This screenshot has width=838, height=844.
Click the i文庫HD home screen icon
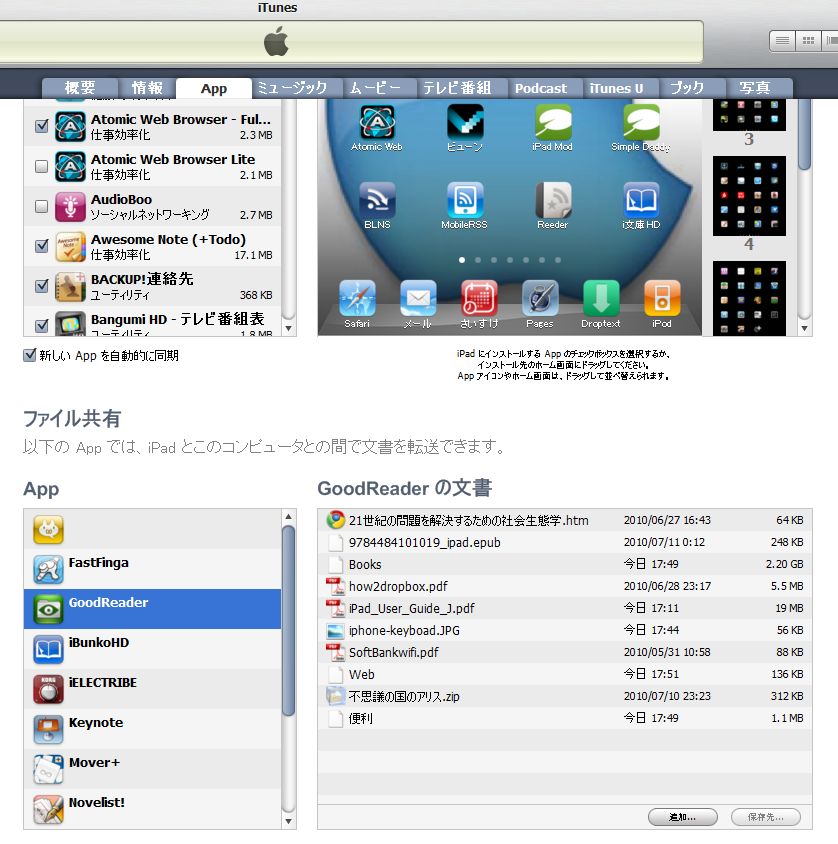pos(641,200)
